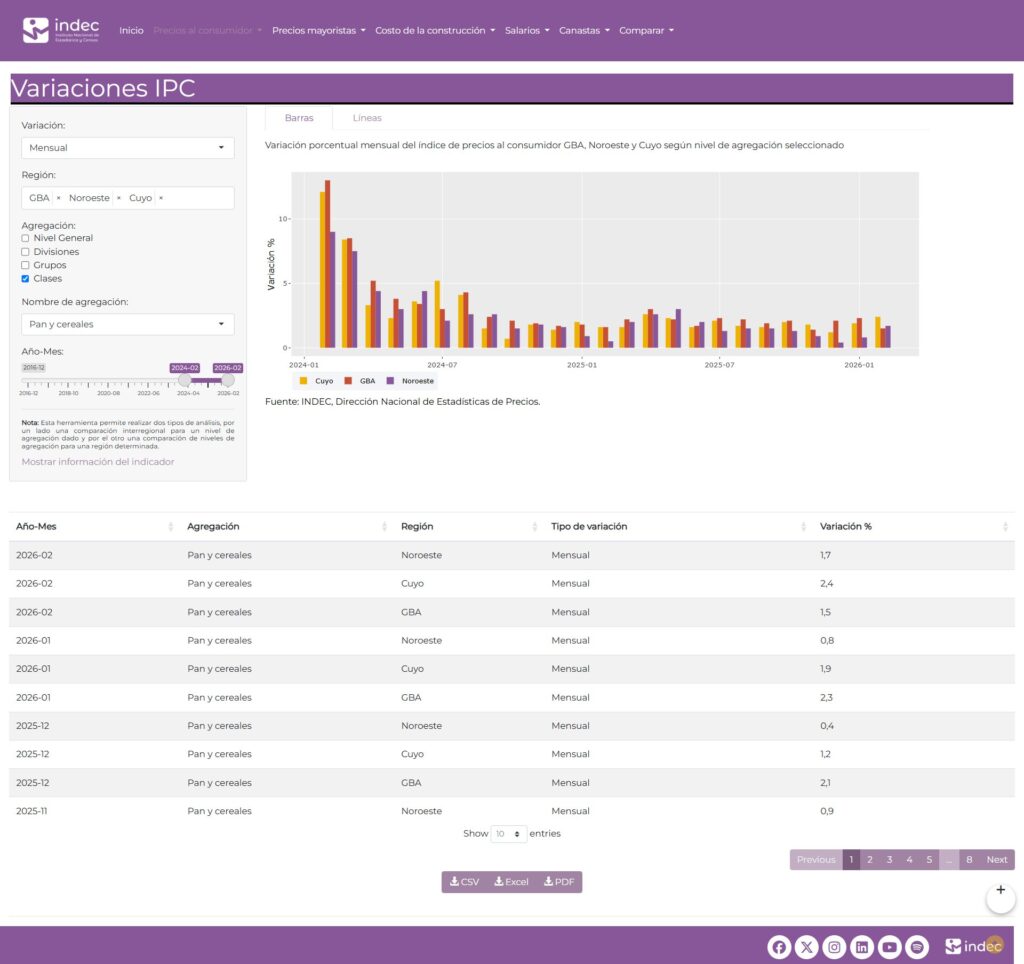This screenshot has width=1024, height=964.
Task: Visit LinkedIn via footer icon
Action: 862,947
